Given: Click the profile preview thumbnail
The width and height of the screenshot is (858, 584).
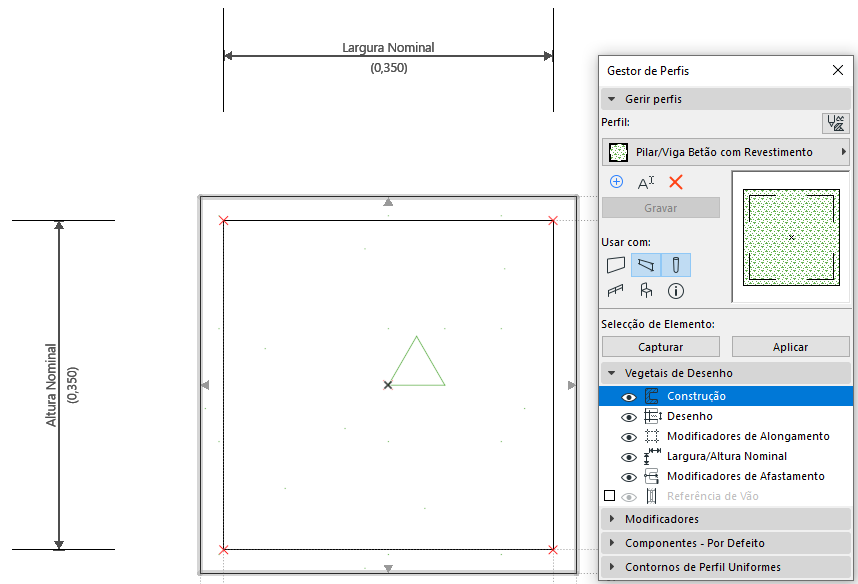Looking at the screenshot, I should [x=791, y=237].
